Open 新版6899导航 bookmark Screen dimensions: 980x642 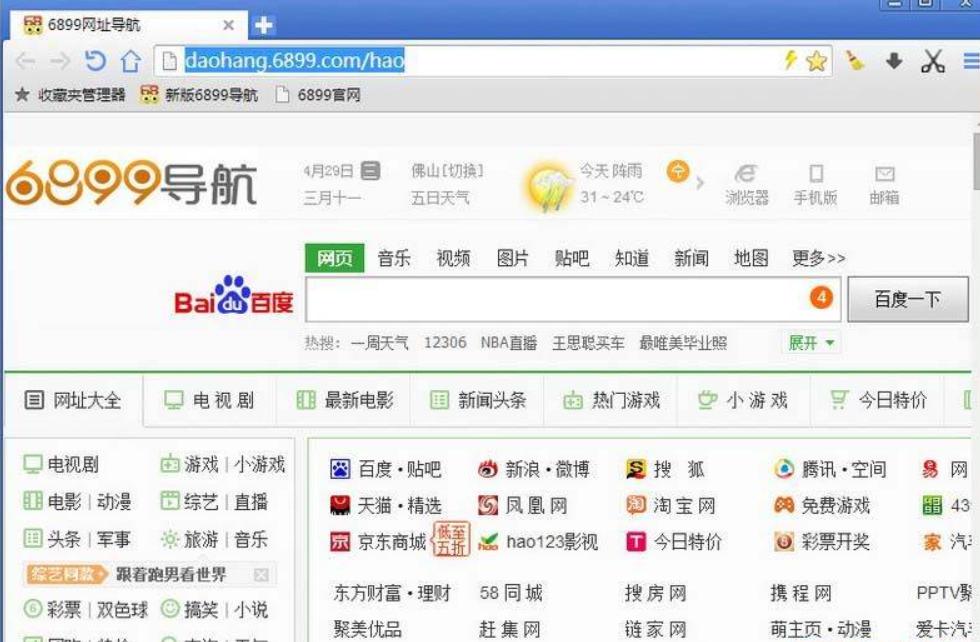pyautogui.click(x=199, y=94)
